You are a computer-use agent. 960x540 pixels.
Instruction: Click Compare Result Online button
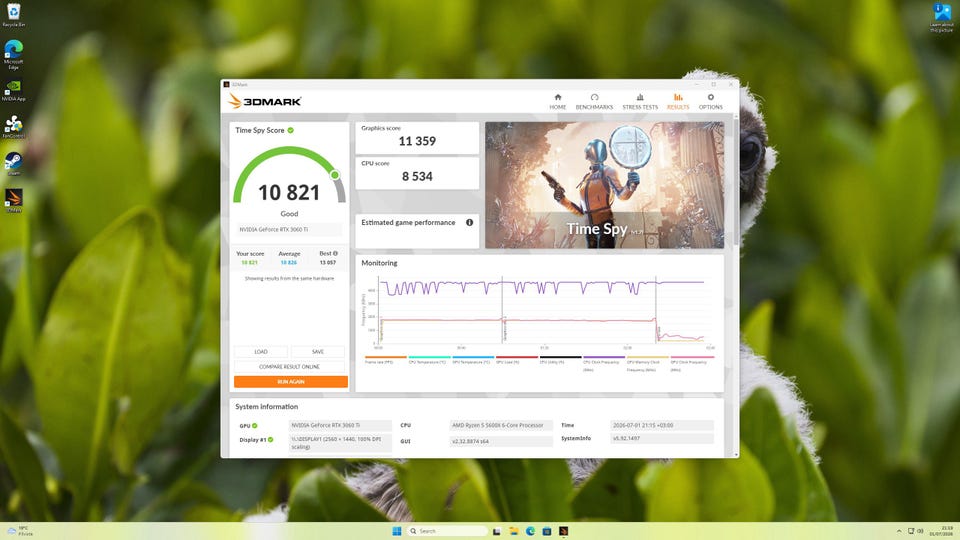(290, 366)
